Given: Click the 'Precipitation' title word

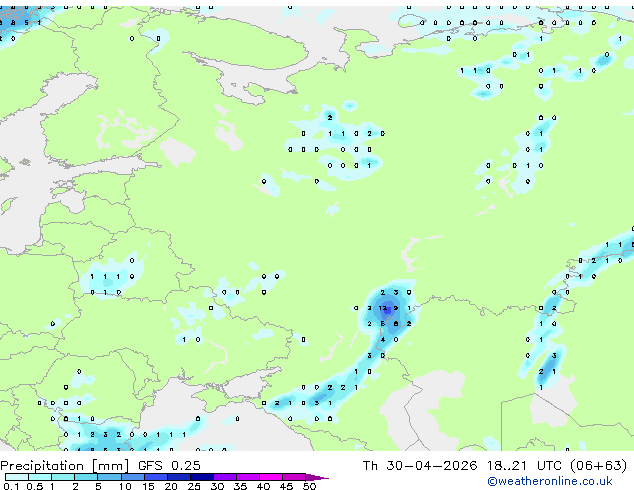Looking at the screenshot, I should click(x=42, y=466).
